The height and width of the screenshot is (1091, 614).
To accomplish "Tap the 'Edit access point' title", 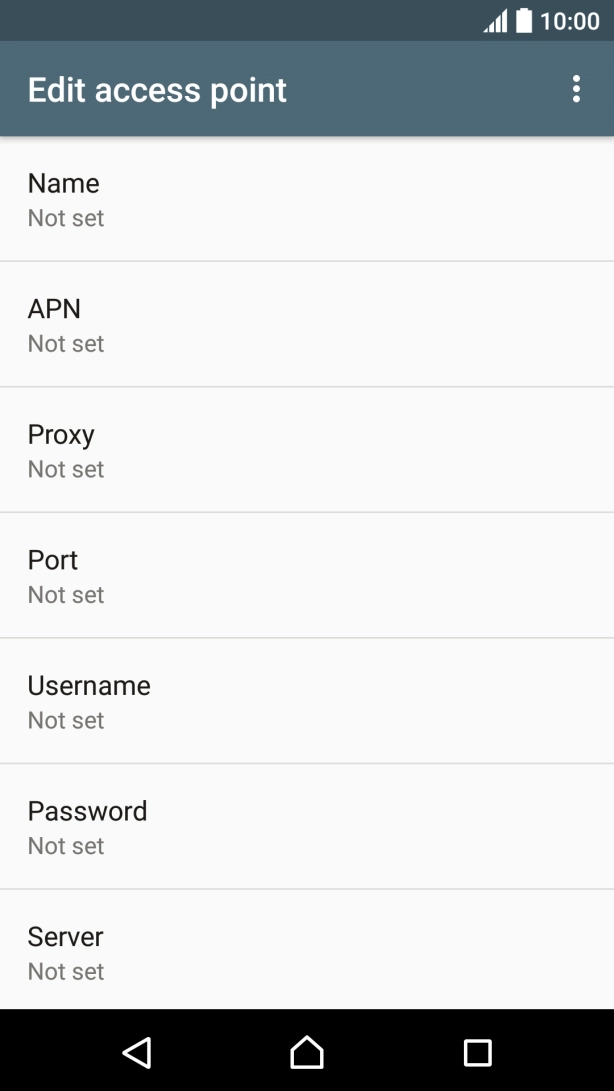I will point(157,90).
